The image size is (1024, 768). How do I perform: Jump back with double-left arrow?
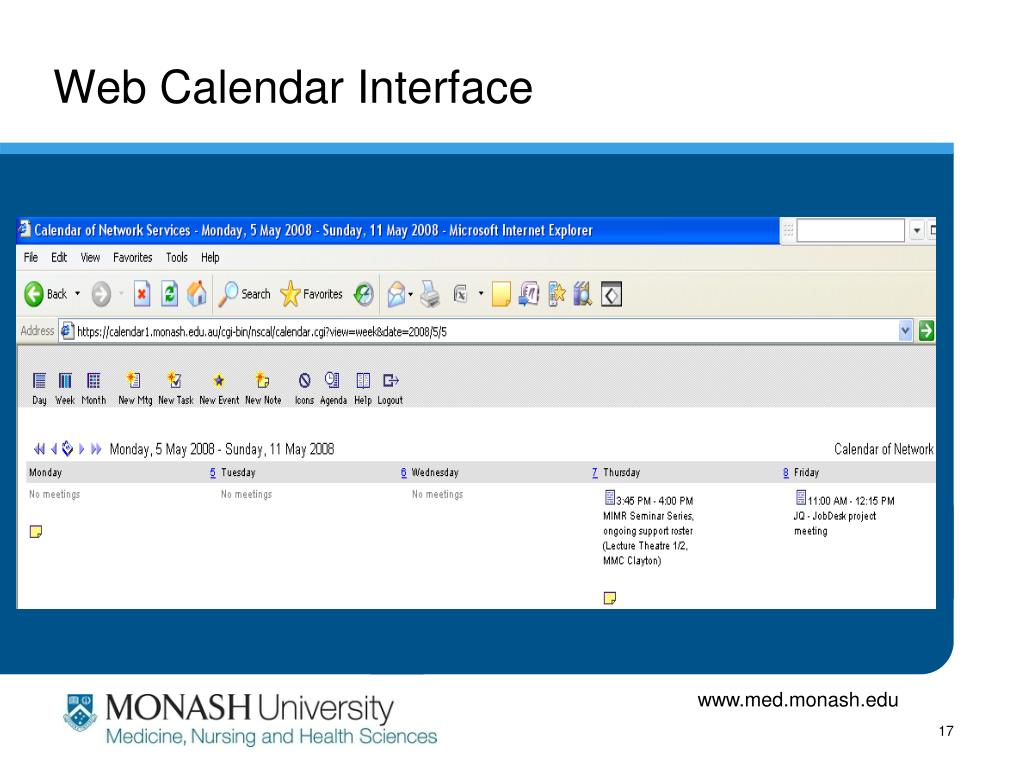pos(40,449)
